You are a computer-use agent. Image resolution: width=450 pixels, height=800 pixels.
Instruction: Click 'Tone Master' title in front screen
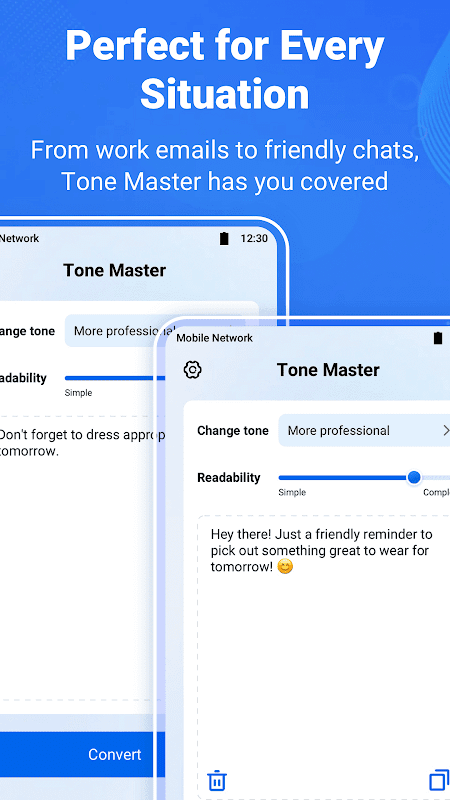click(x=328, y=370)
